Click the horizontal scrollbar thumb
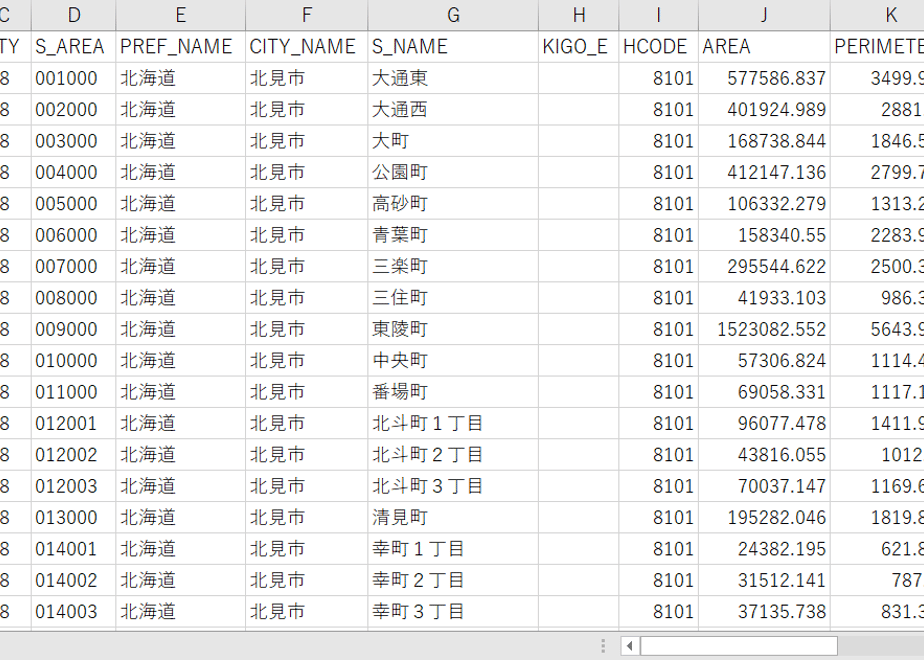Image resolution: width=924 pixels, height=660 pixels. (x=739, y=646)
